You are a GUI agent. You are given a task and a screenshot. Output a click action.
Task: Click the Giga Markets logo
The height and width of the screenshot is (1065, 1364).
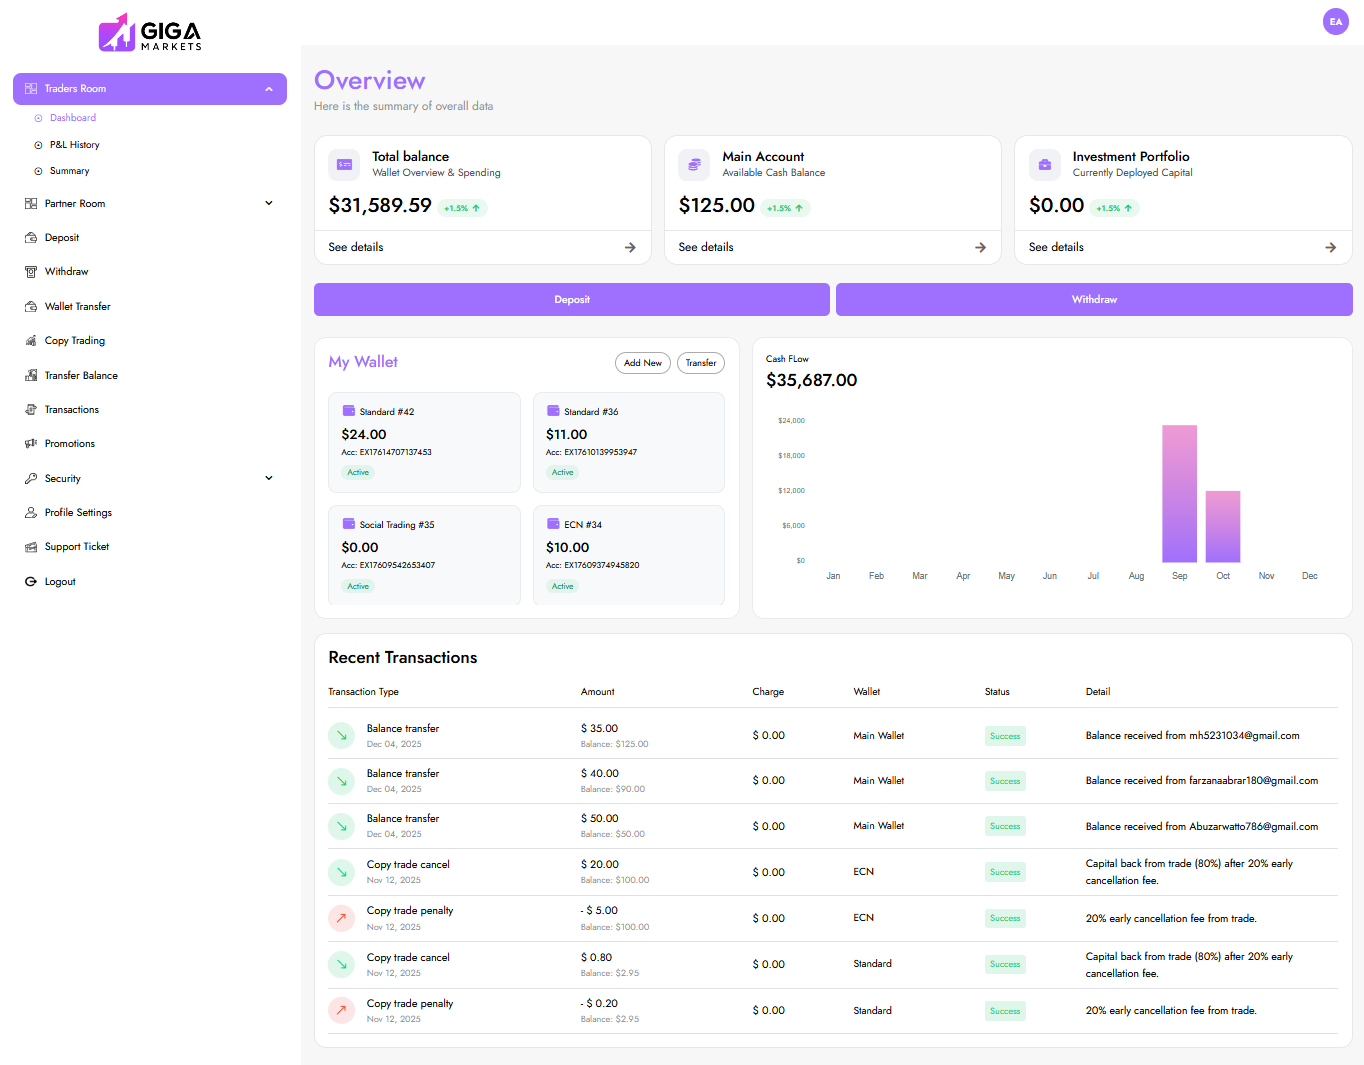pos(150,32)
